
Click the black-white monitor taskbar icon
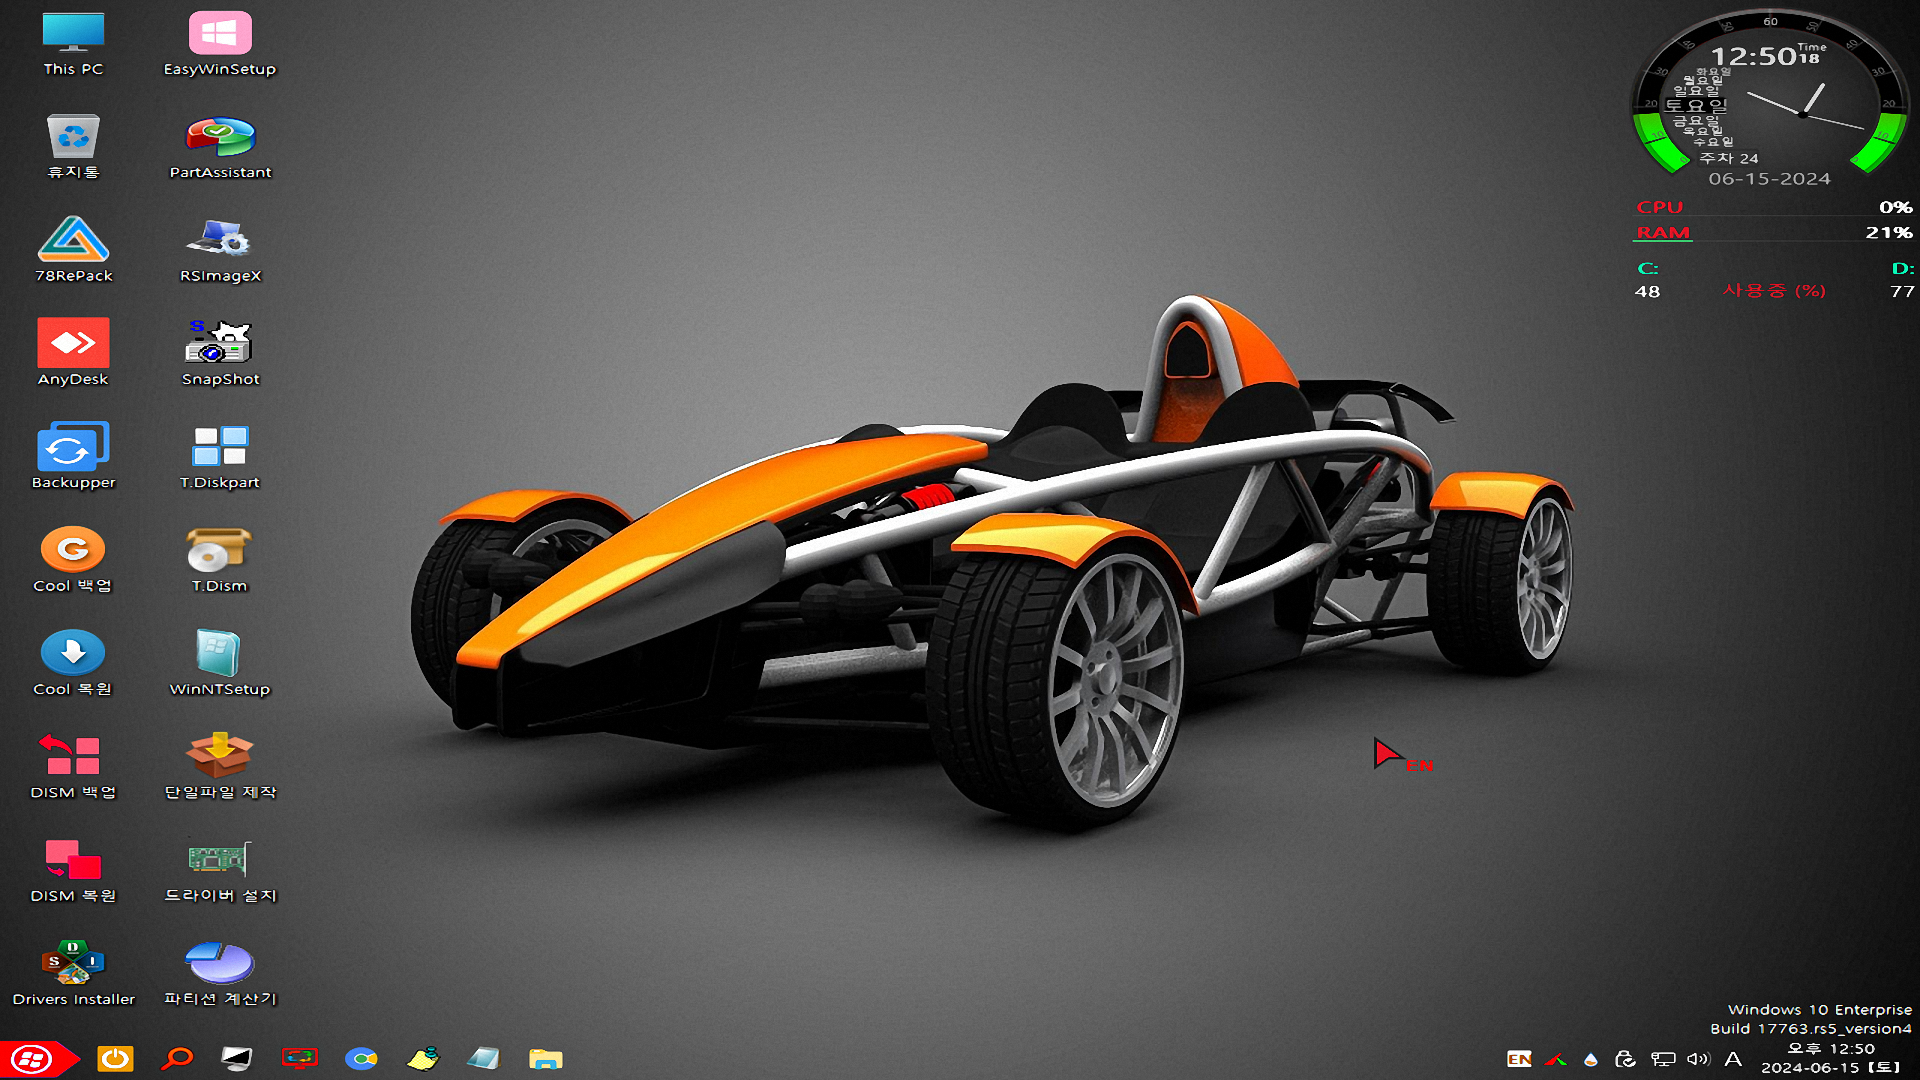238,1059
